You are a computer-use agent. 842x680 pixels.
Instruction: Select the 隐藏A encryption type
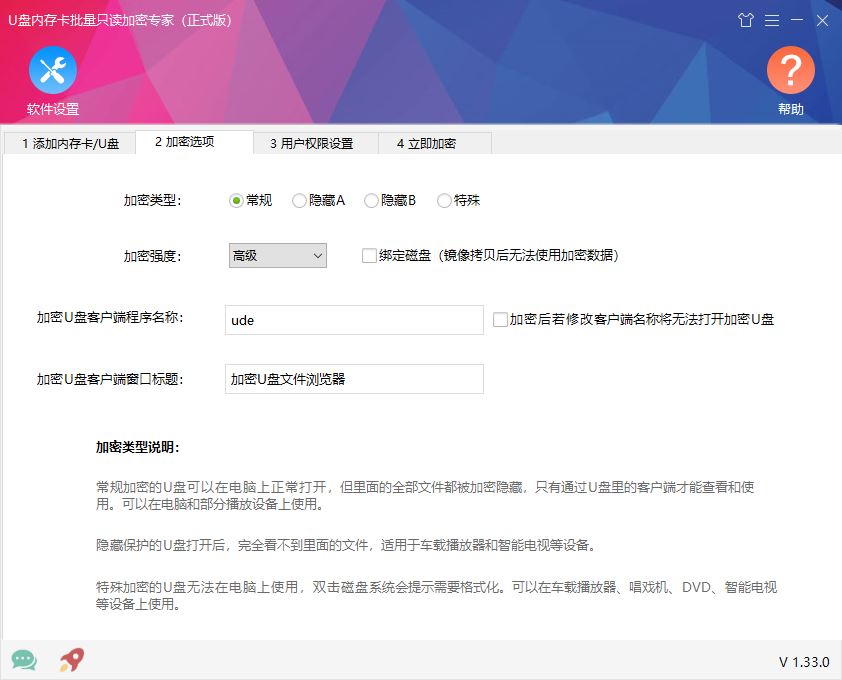coord(297,200)
